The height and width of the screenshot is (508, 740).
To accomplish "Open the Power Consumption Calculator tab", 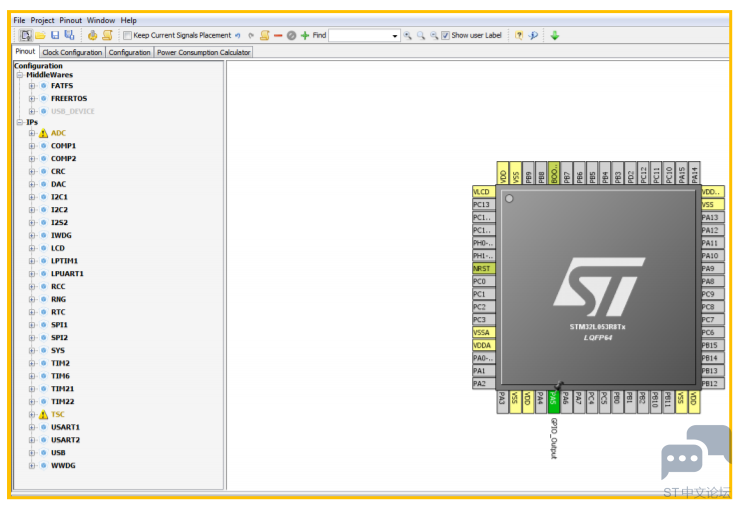I will 203,52.
